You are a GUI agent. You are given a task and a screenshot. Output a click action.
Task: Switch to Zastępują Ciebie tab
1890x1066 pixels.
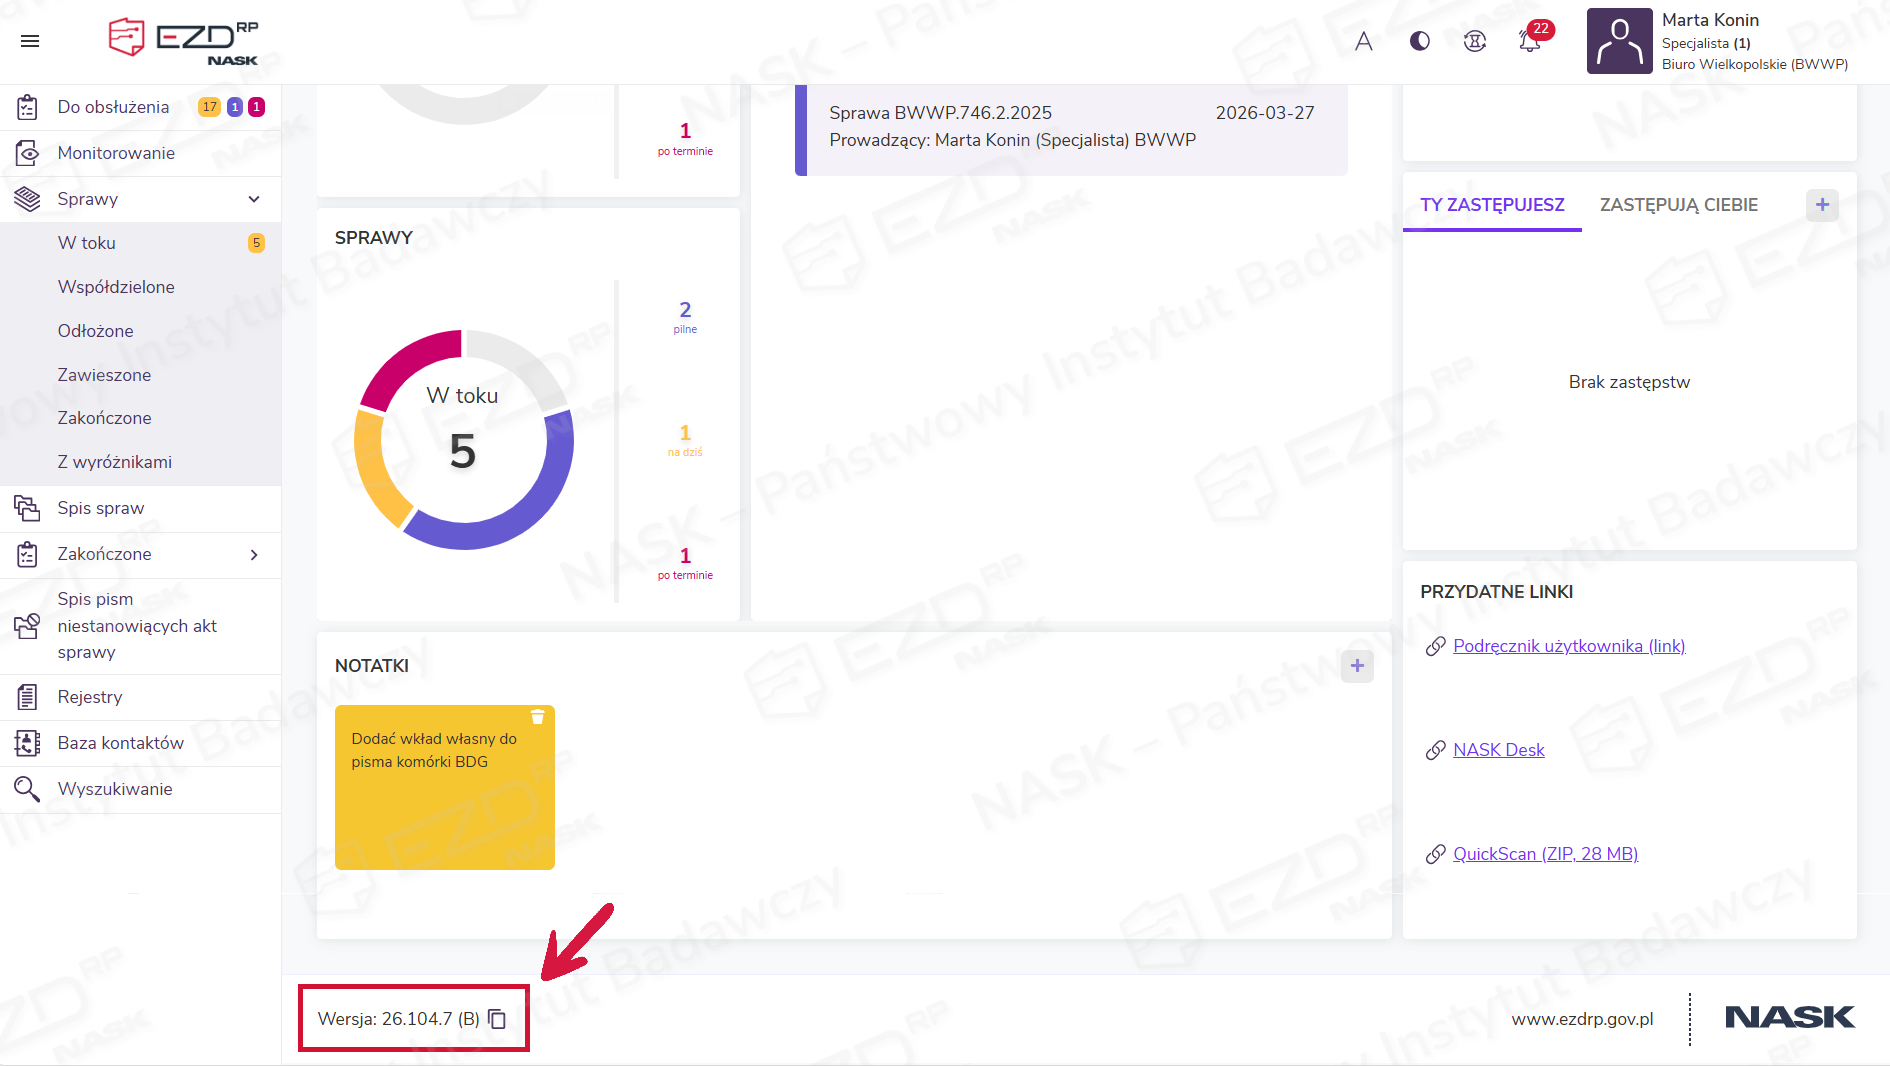(1678, 205)
